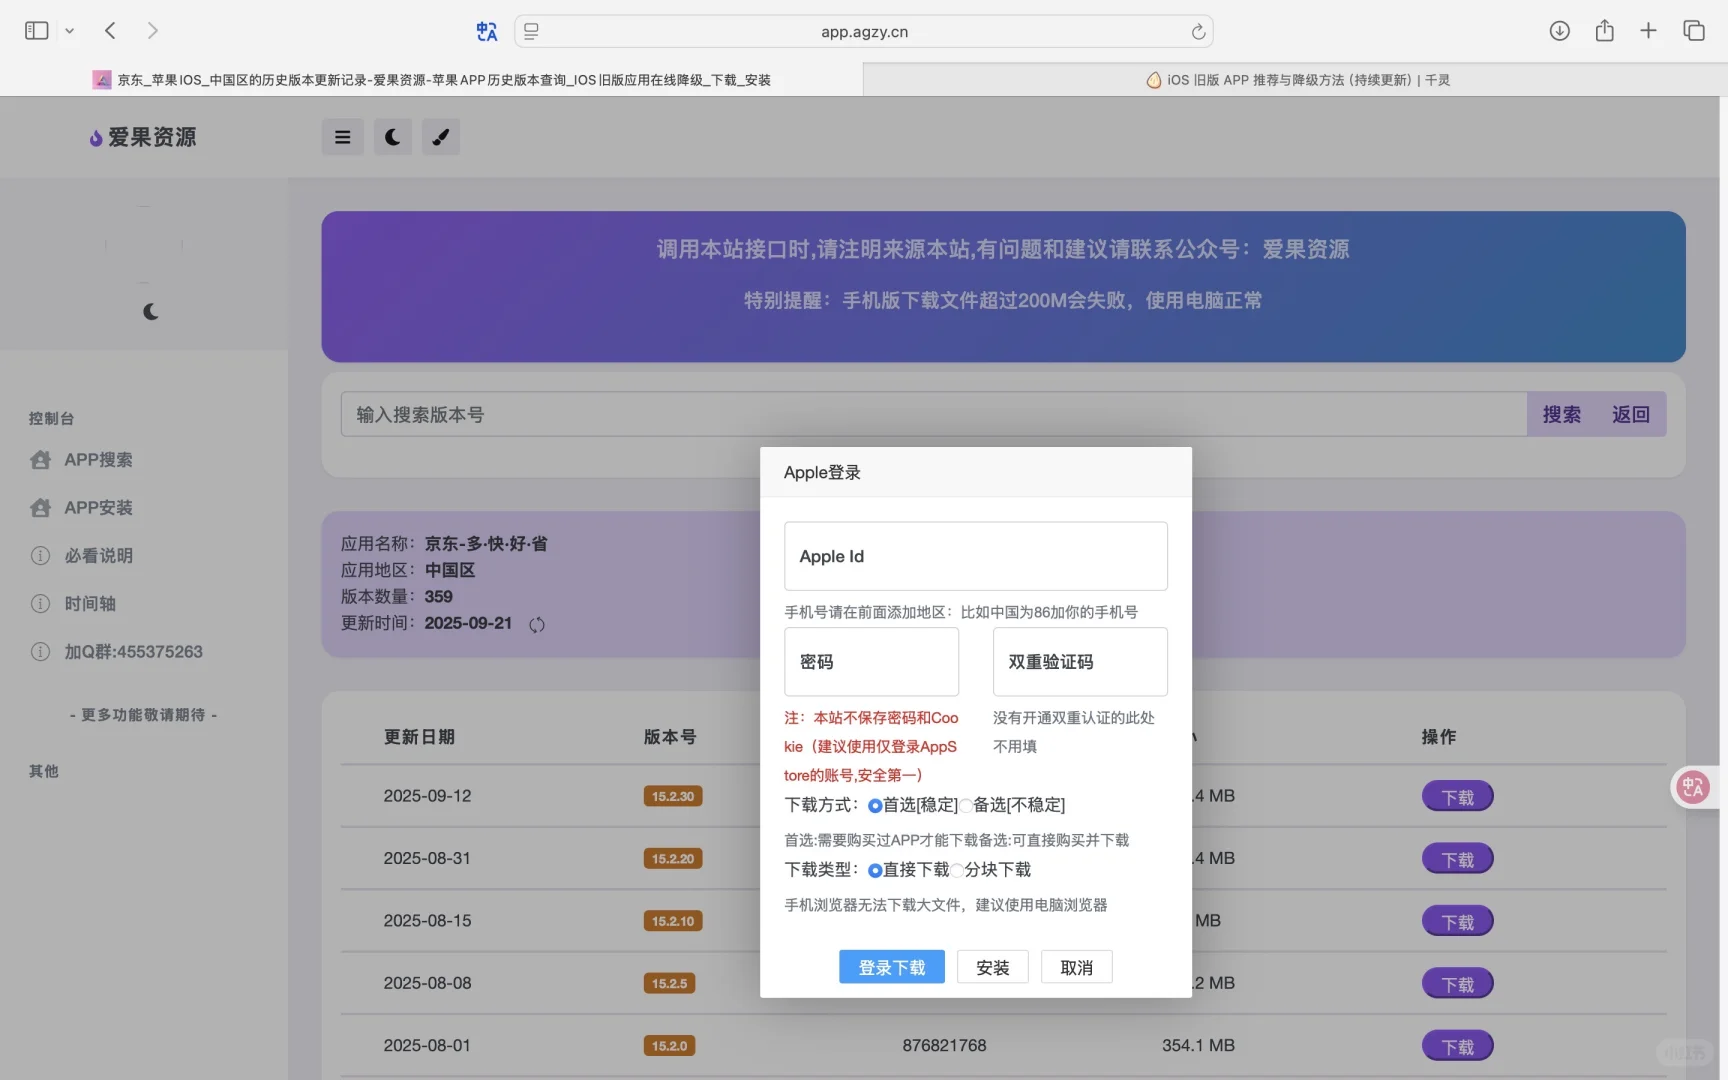Refresh update time using the circular arrow icon
The width and height of the screenshot is (1728, 1080).
pos(536,624)
